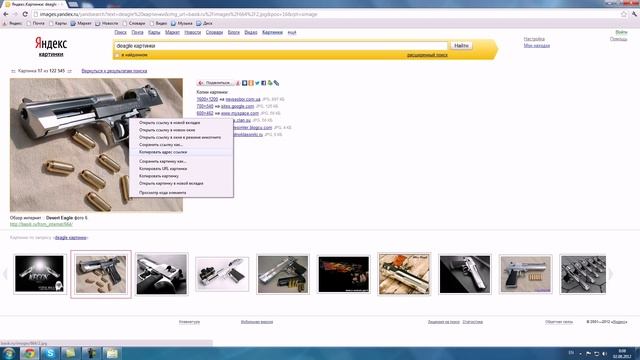This screenshot has height=360, width=640.
Task: Choose 'Копировать адрес ссылки' menu item
Action: 181,152
